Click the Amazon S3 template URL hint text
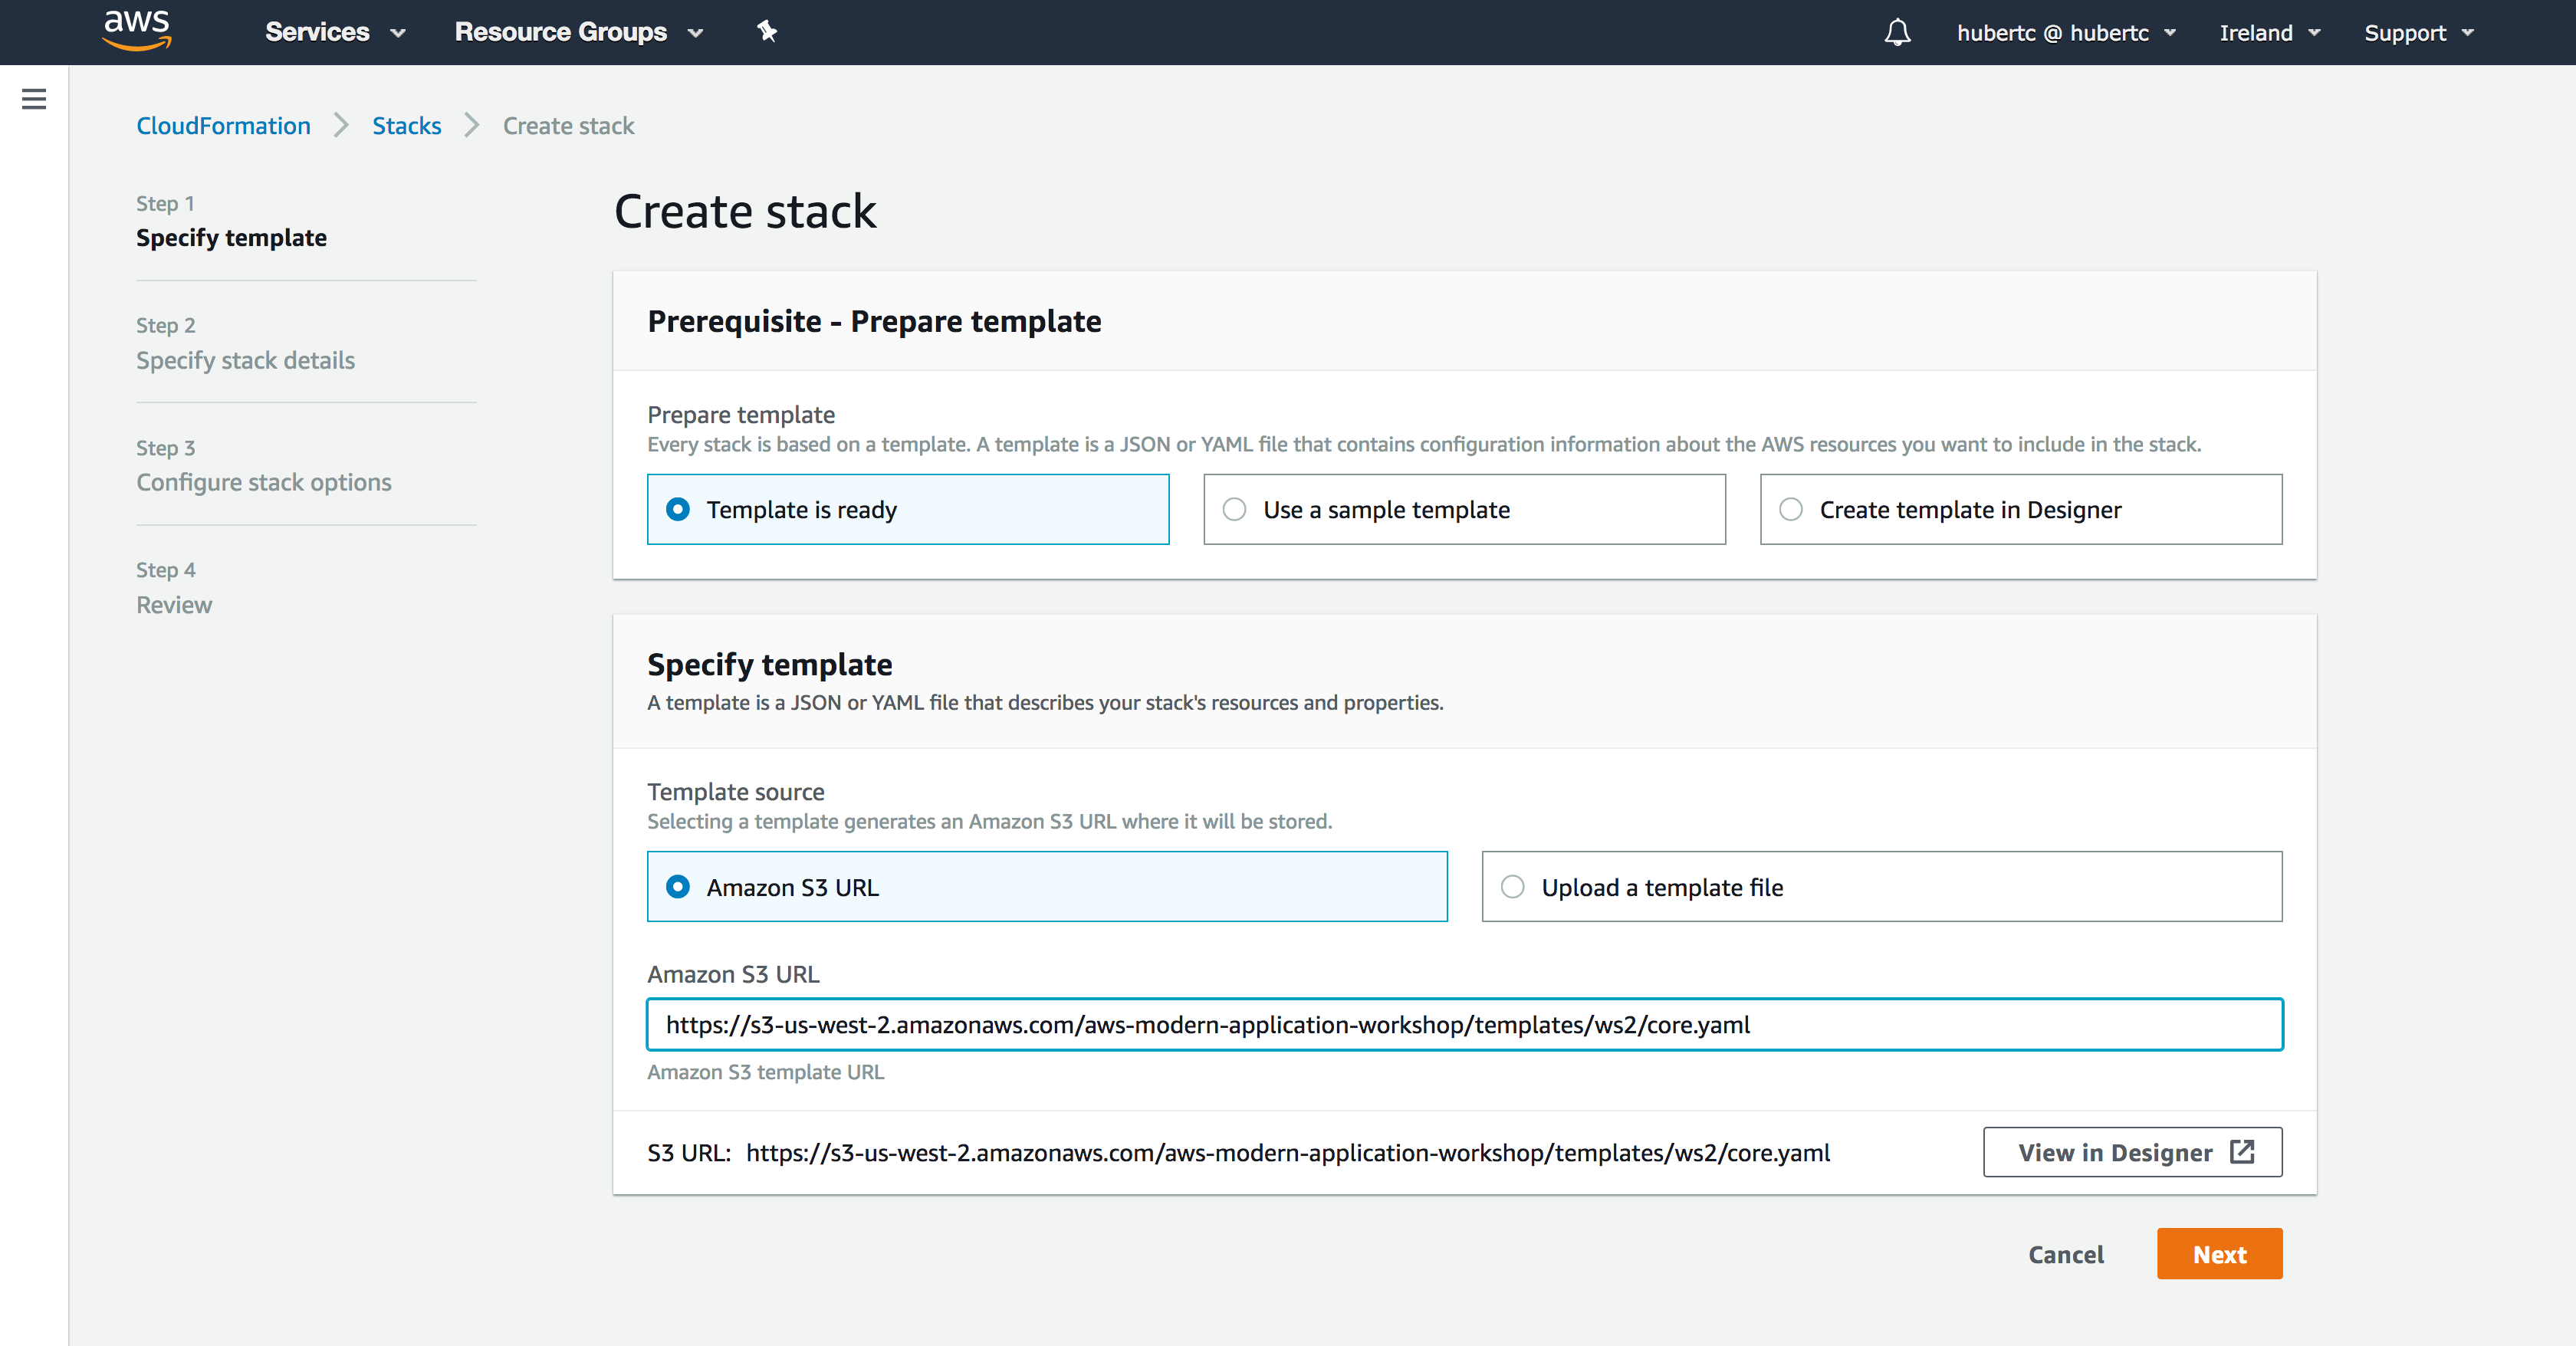 coord(765,1072)
